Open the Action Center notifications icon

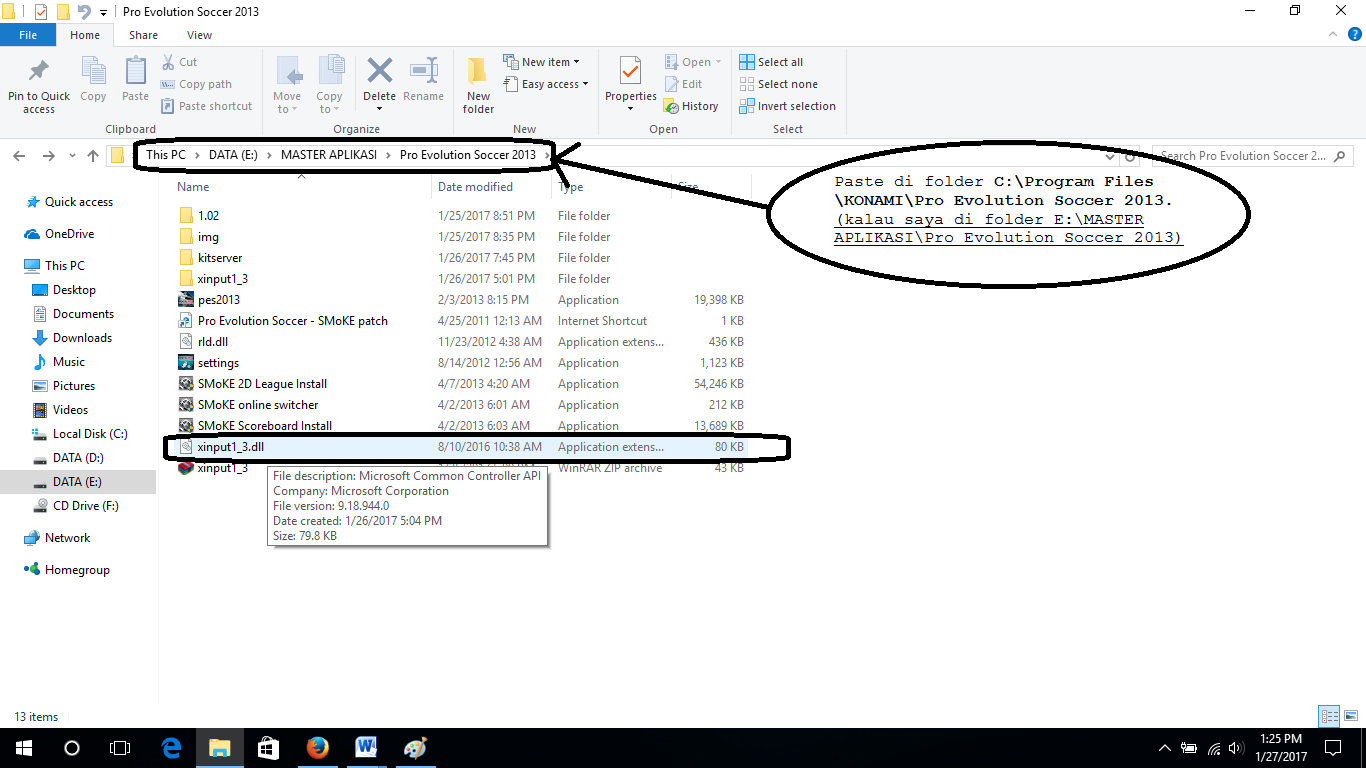coord(1334,748)
